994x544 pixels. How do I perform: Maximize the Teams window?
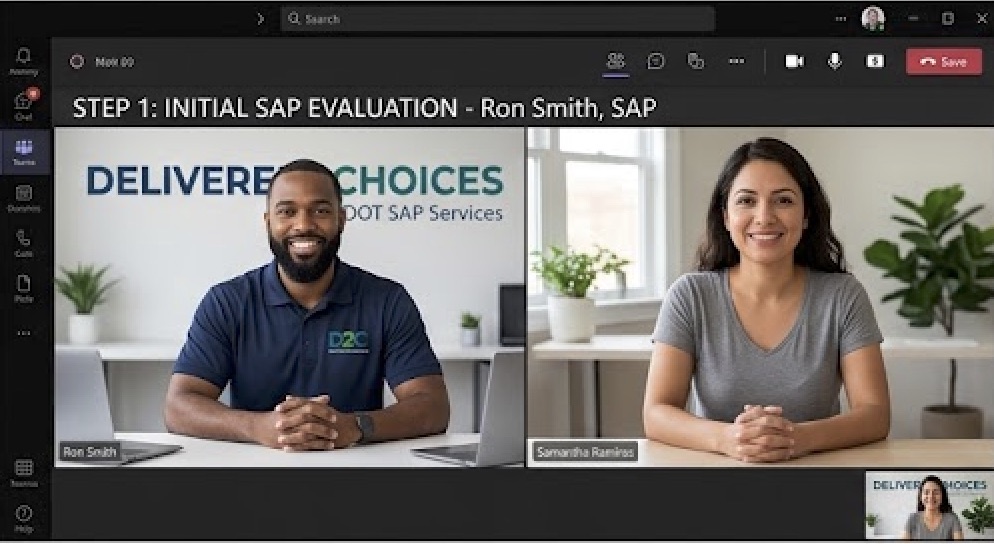click(x=948, y=18)
